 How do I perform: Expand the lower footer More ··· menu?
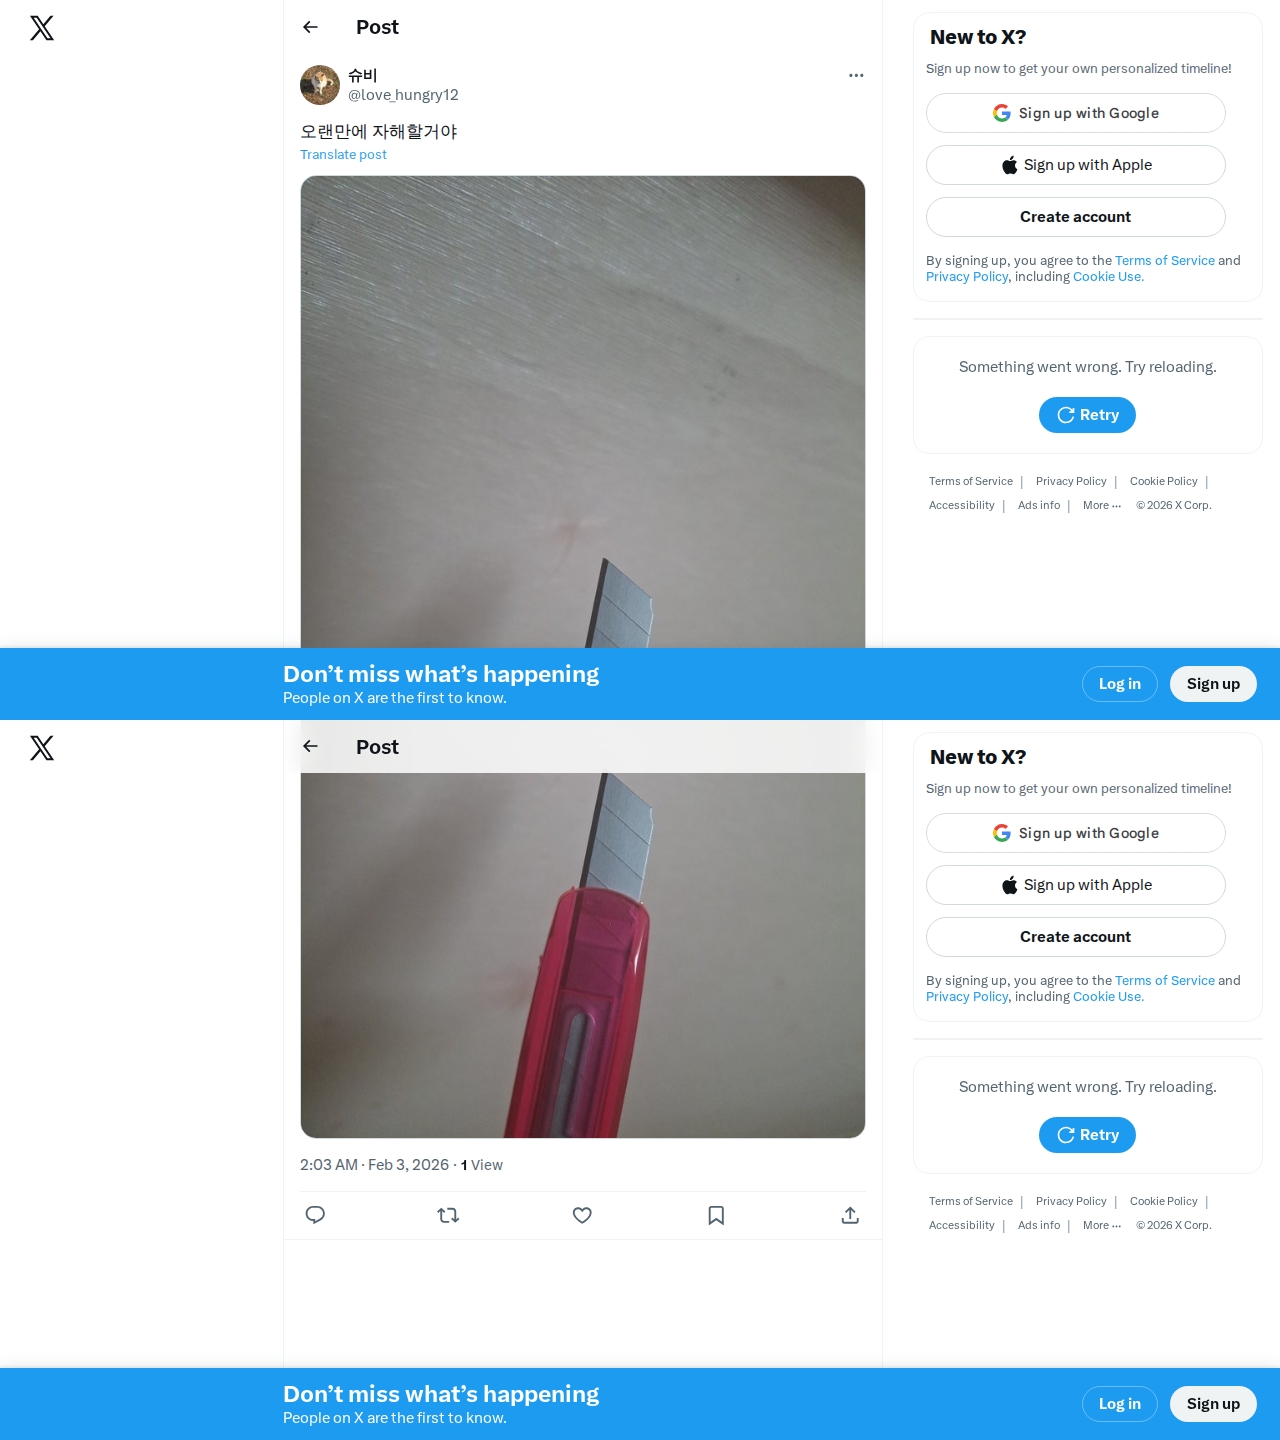(x=1102, y=1225)
